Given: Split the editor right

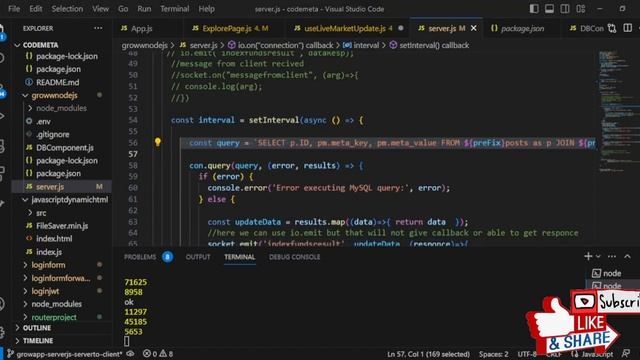Looking at the screenshot, I should point(628,28).
